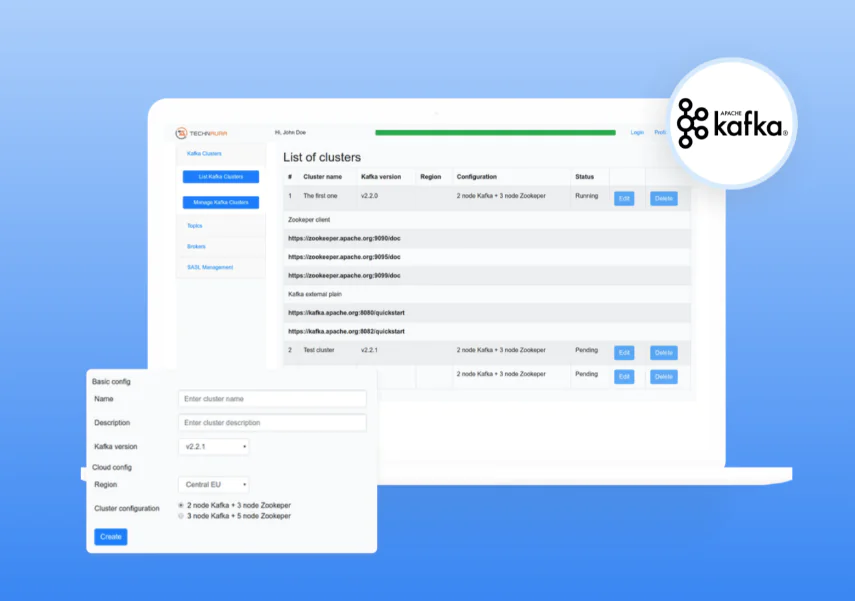Open the Kafka Clusters sidebar section
The height and width of the screenshot is (601, 855).
[204, 154]
